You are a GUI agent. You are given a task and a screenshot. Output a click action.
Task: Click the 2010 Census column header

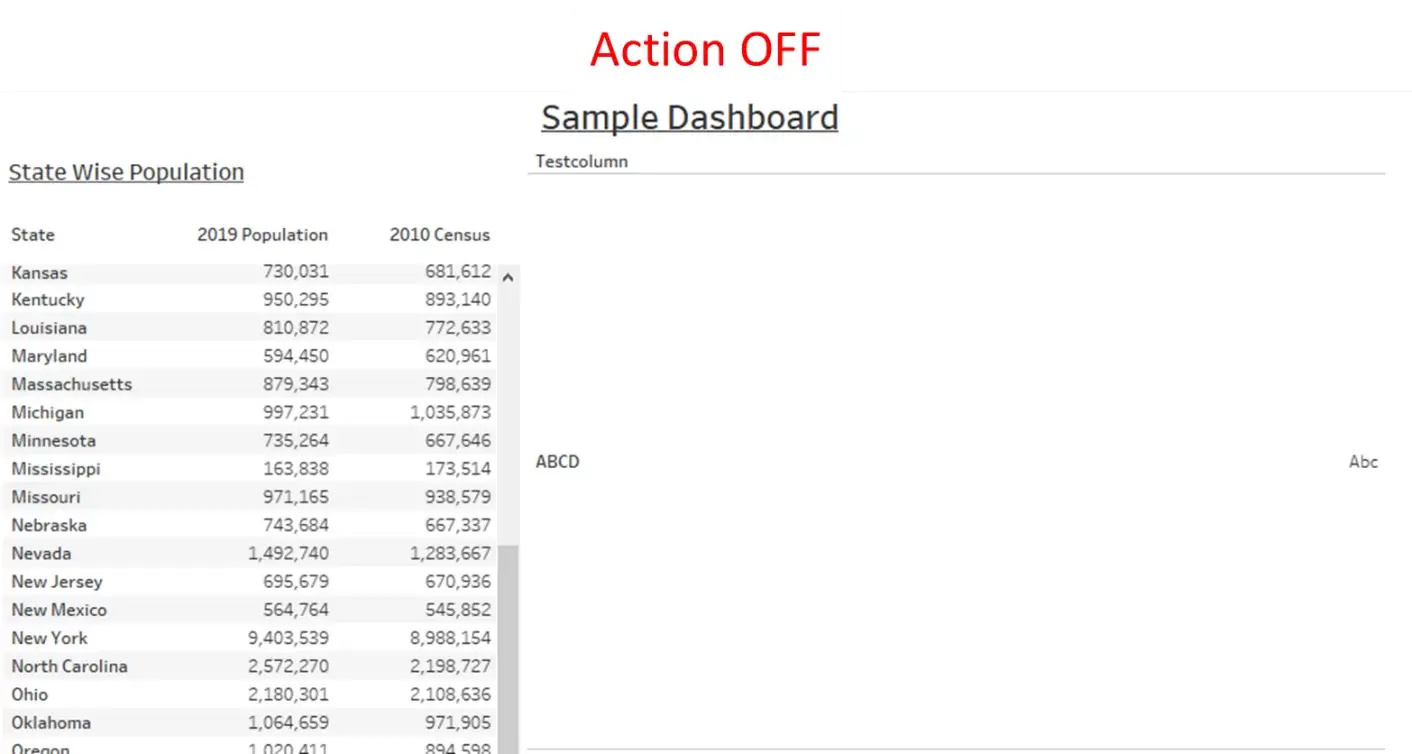click(440, 235)
